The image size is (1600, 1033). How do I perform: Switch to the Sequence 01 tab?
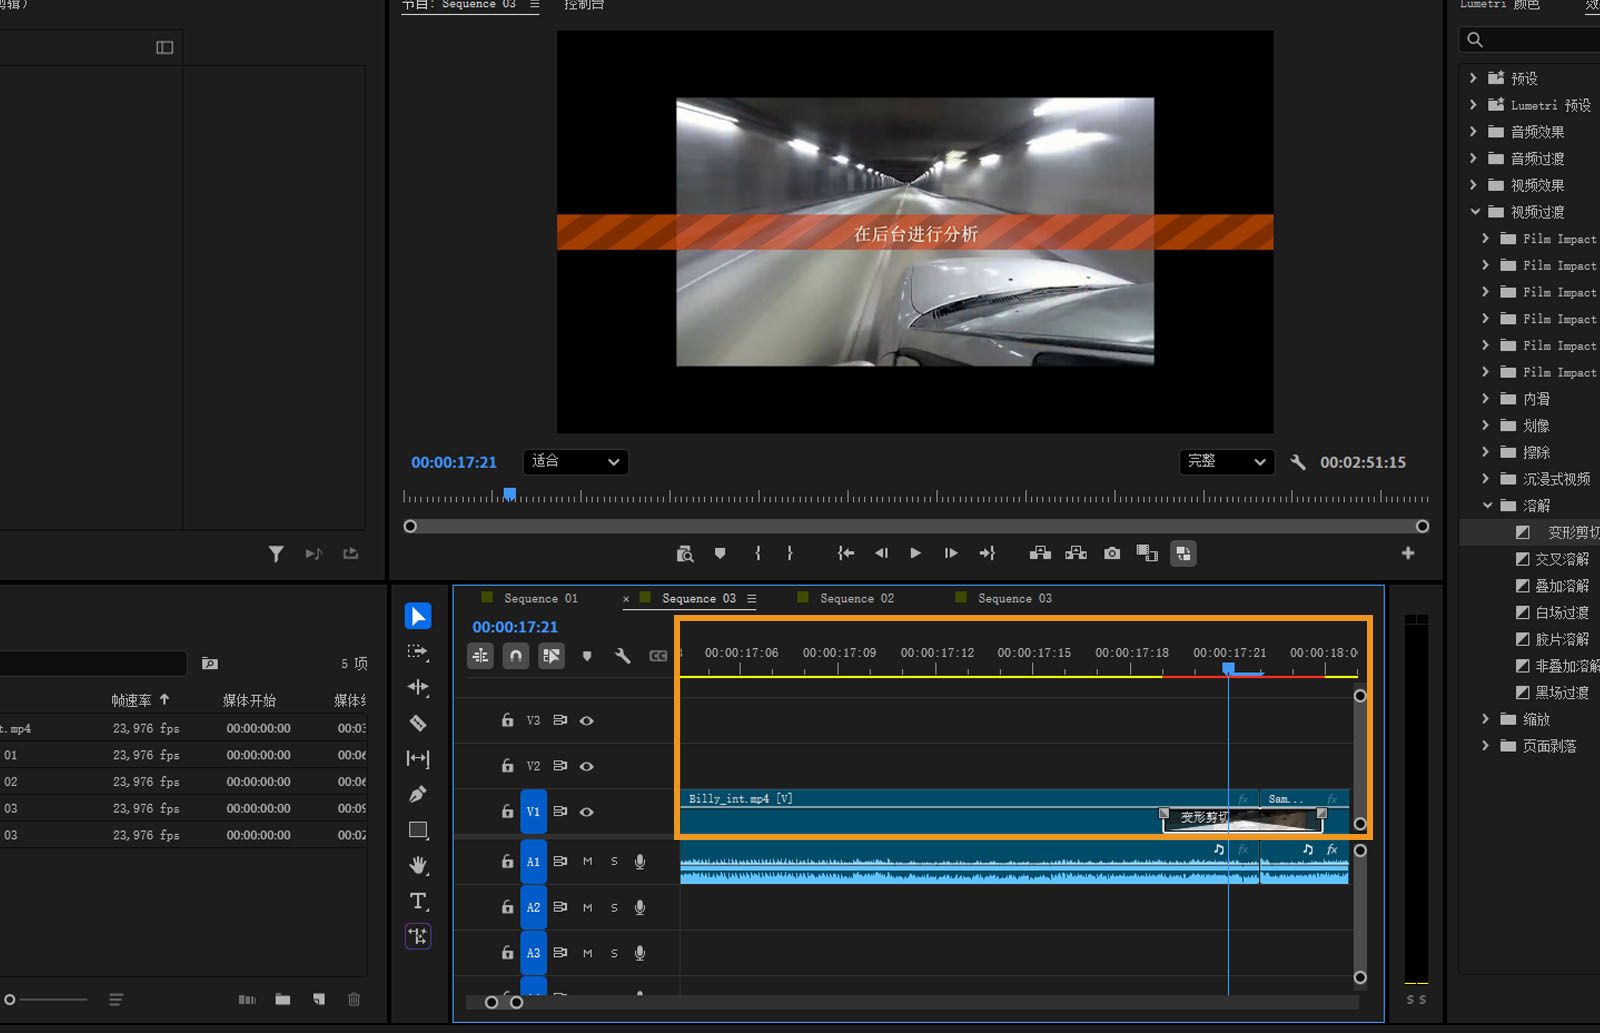540,598
